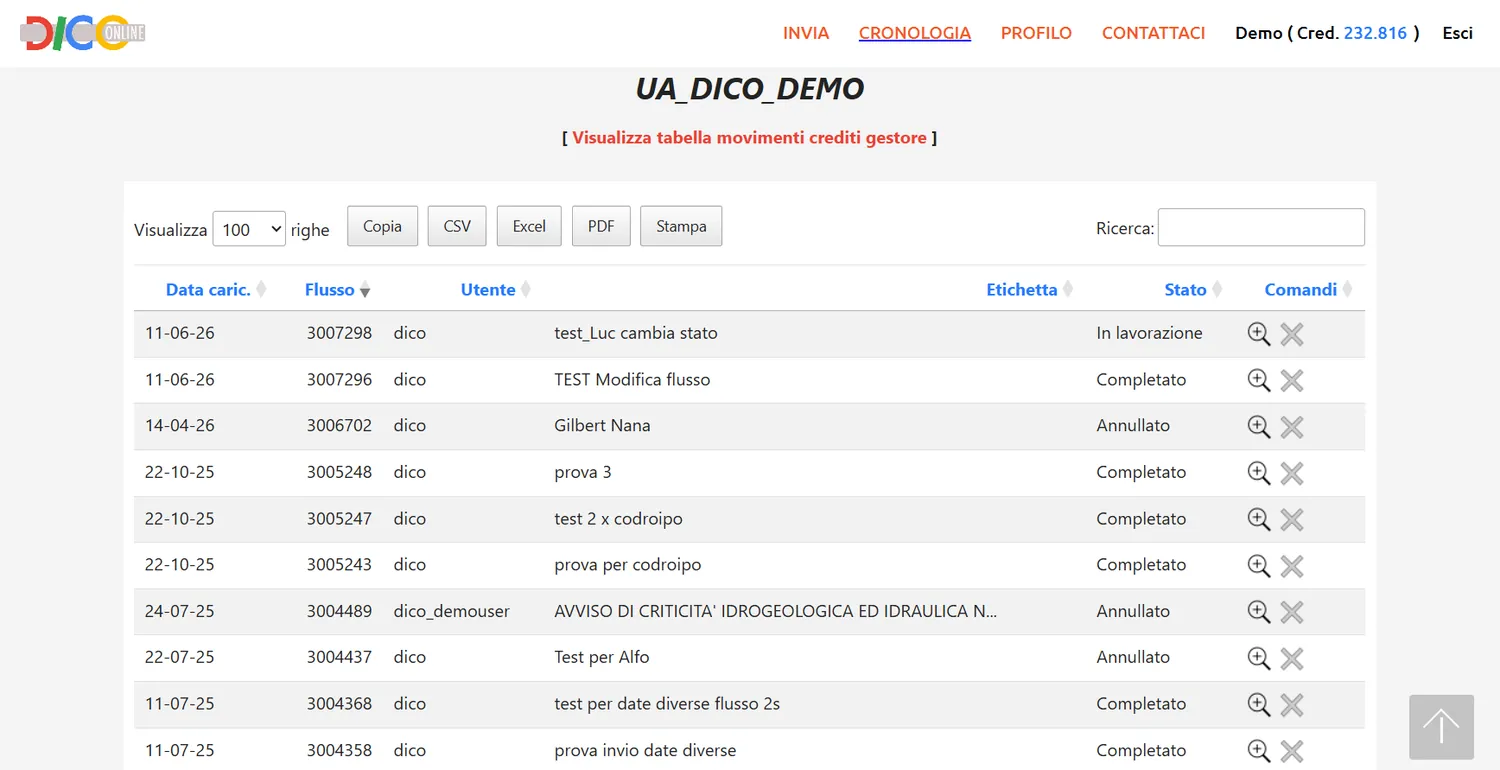Open magnifier for Gilbert Nana row

click(x=1259, y=427)
